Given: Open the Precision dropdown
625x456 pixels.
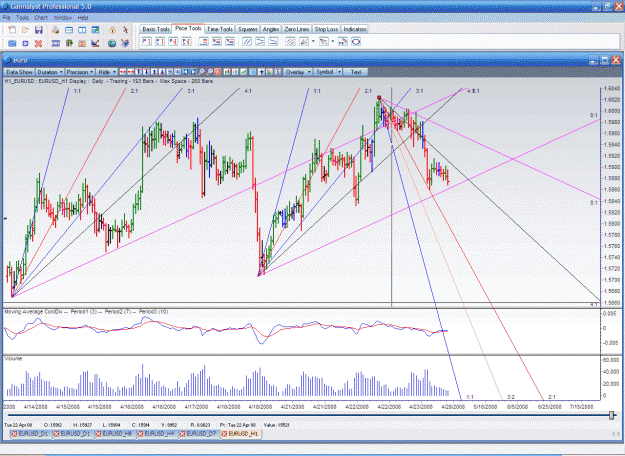Looking at the screenshot, I should click(80, 72).
